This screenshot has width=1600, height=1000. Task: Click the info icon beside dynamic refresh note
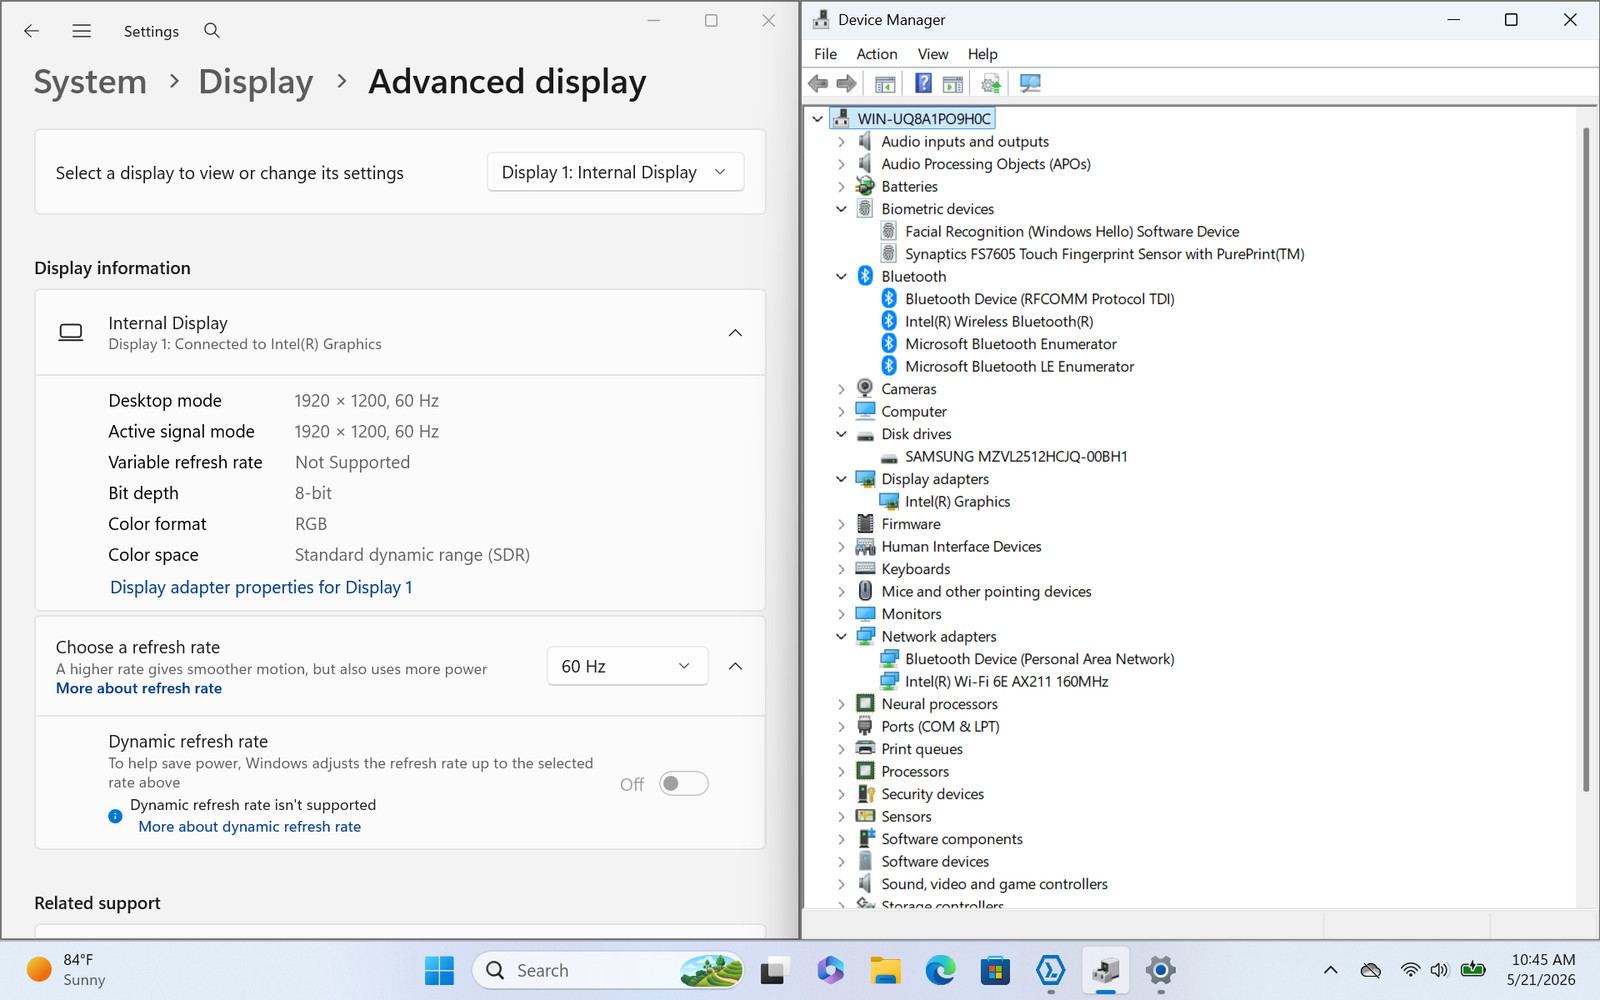115,816
